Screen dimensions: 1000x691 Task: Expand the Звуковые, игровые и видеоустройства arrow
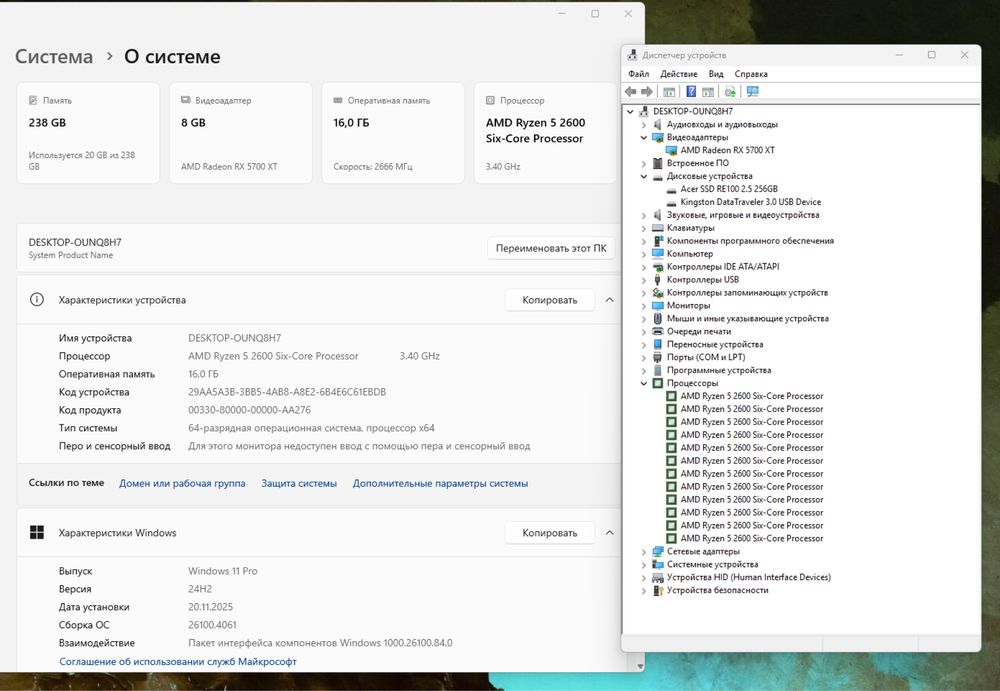pos(643,215)
